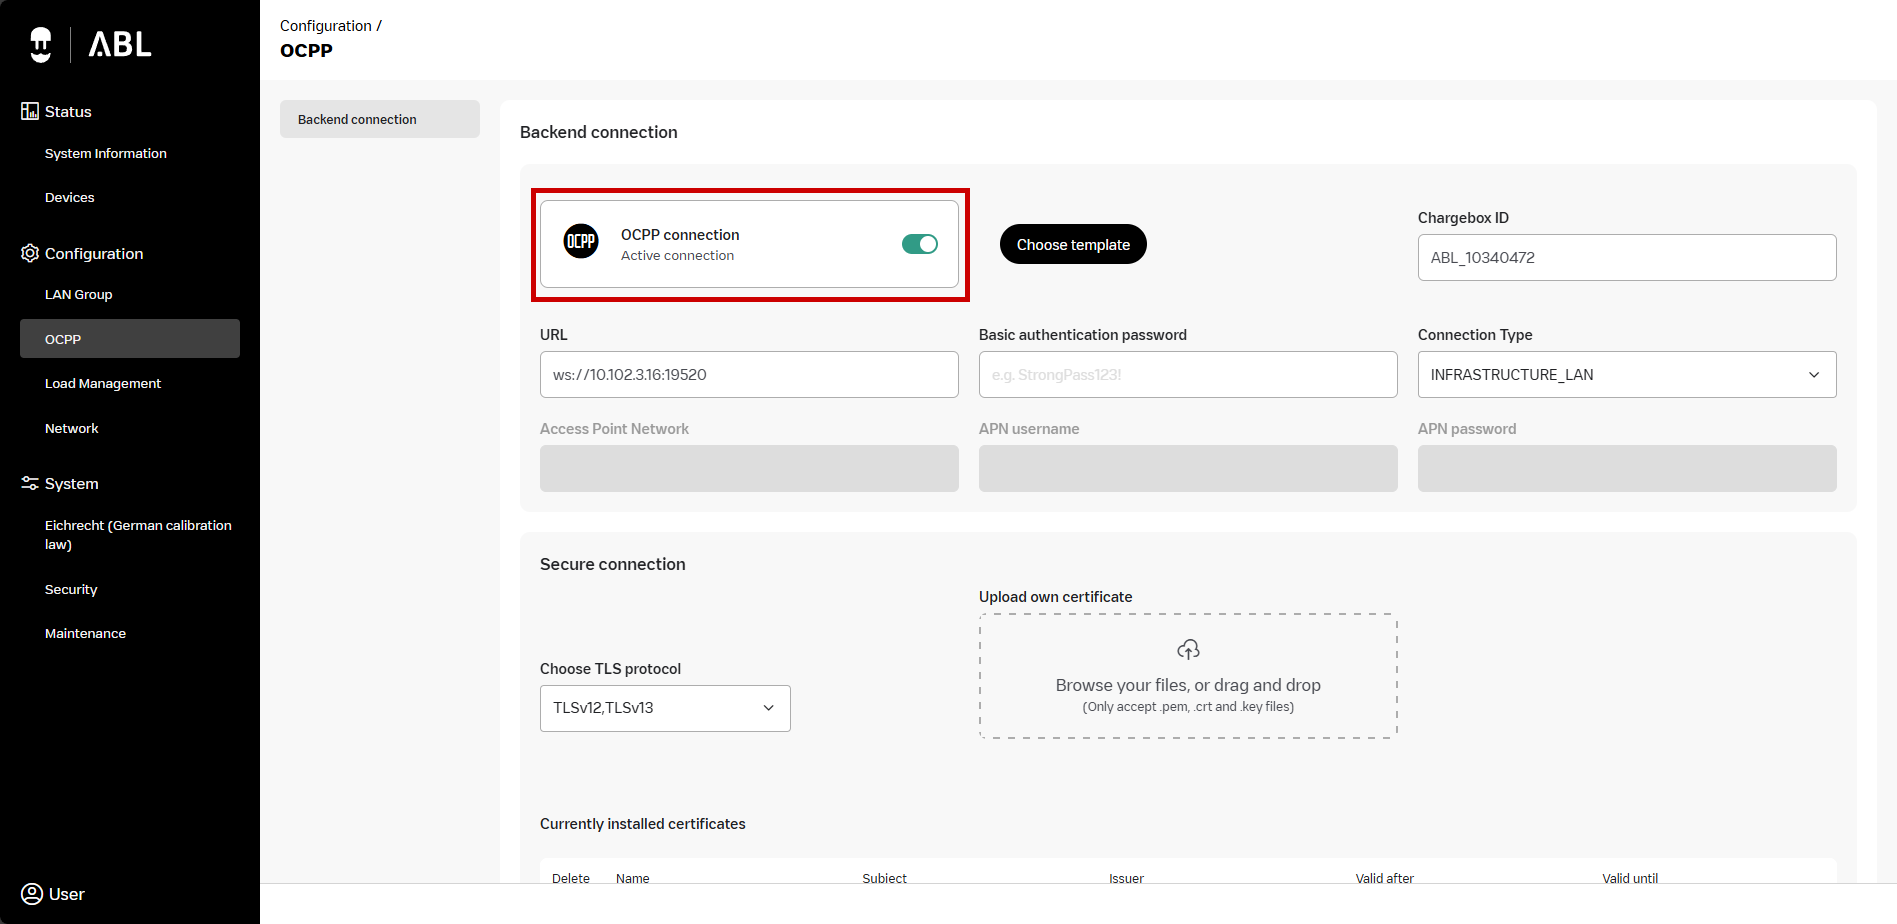Viewport: 1897px width, 924px height.
Task: Click the round OCPP badge icon
Action: (x=581, y=242)
